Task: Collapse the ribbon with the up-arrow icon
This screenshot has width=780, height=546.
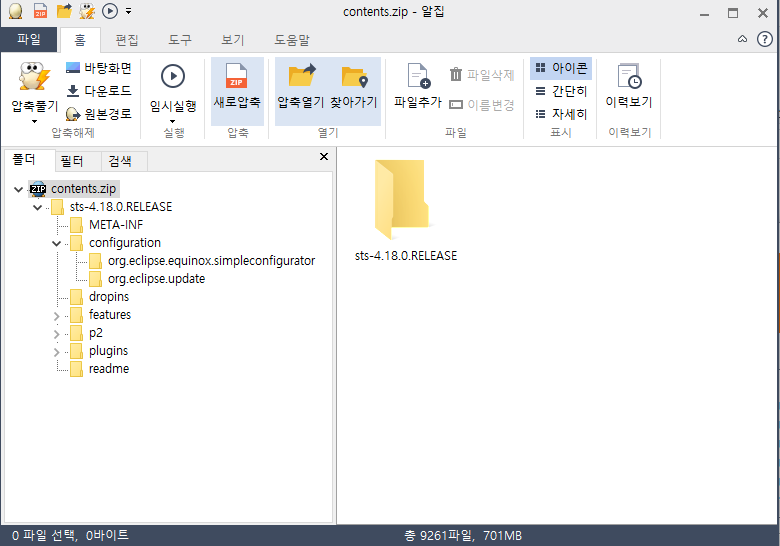Action: [742, 39]
